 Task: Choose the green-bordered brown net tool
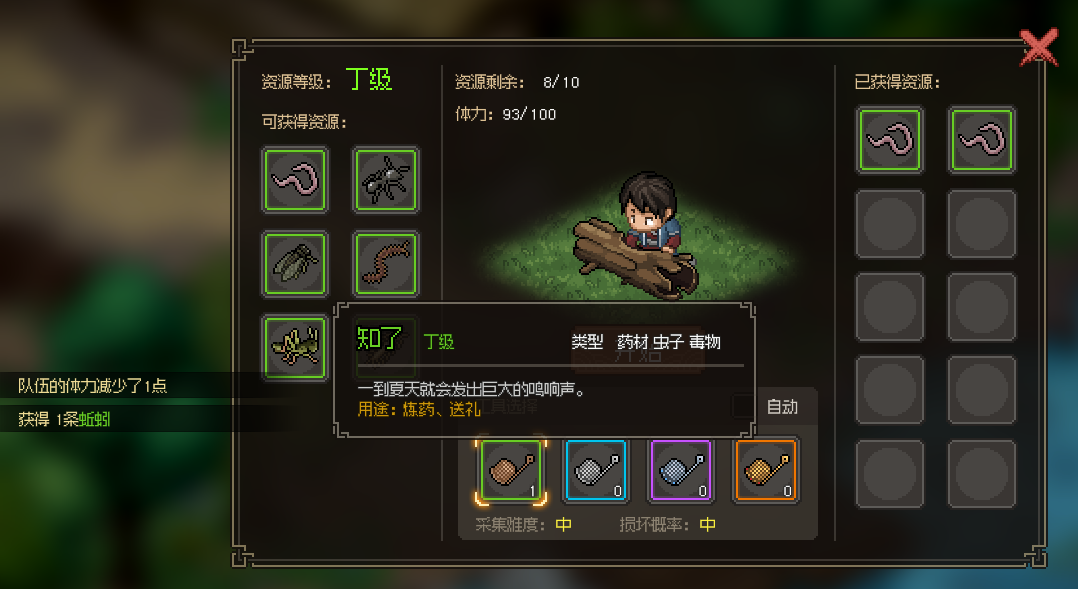click(x=511, y=470)
